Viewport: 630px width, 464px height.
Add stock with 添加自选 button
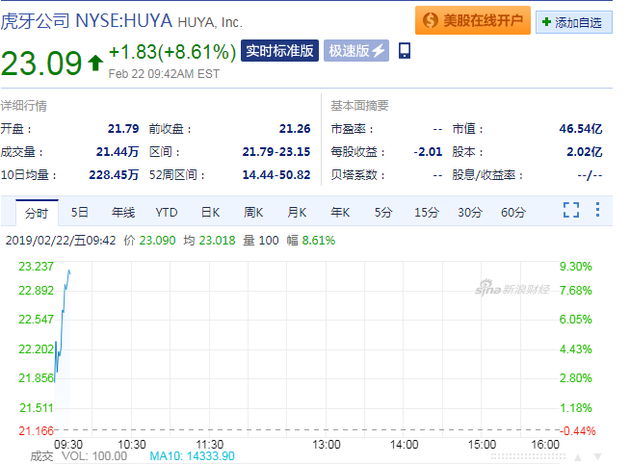[574, 22]
